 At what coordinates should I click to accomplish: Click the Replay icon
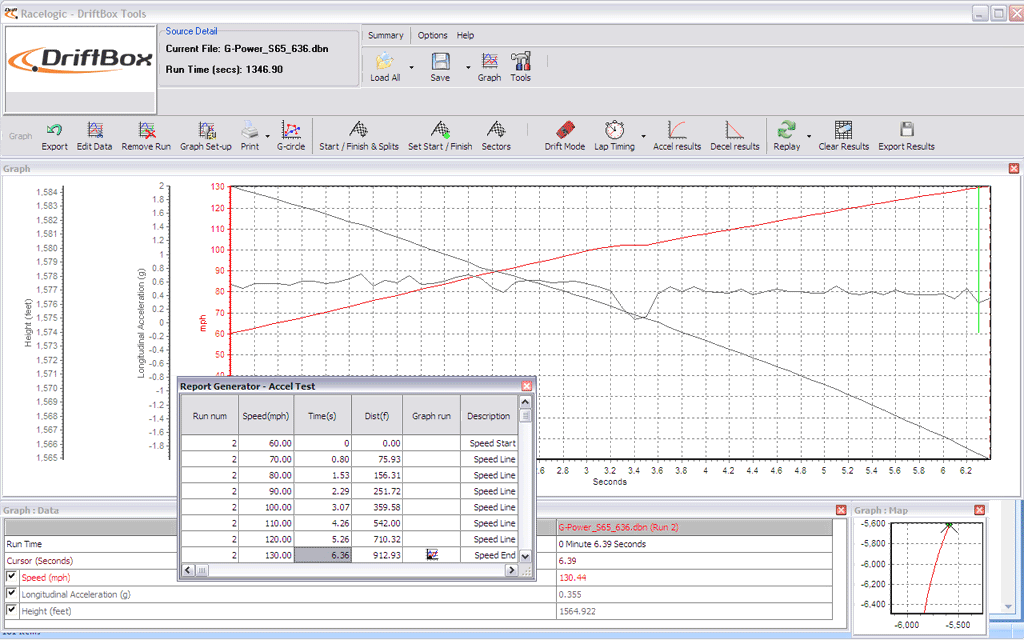coord(786,129)
